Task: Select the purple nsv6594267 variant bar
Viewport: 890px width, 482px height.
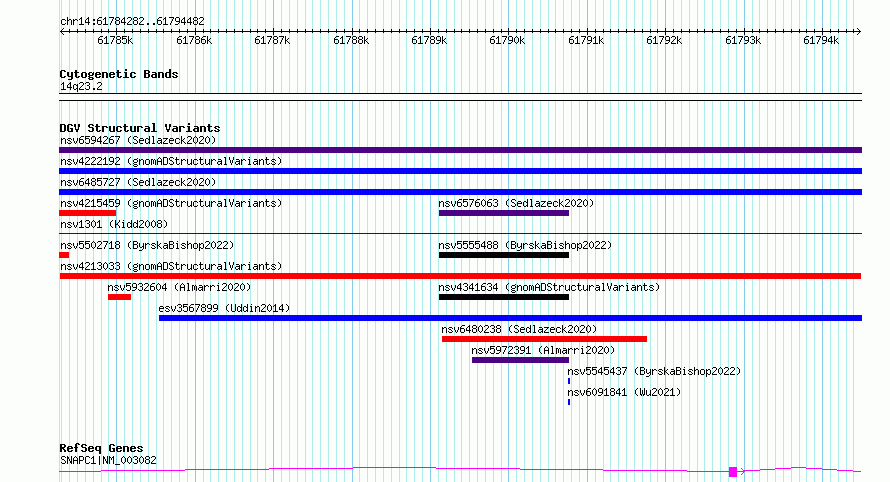Action: point(460,150)
